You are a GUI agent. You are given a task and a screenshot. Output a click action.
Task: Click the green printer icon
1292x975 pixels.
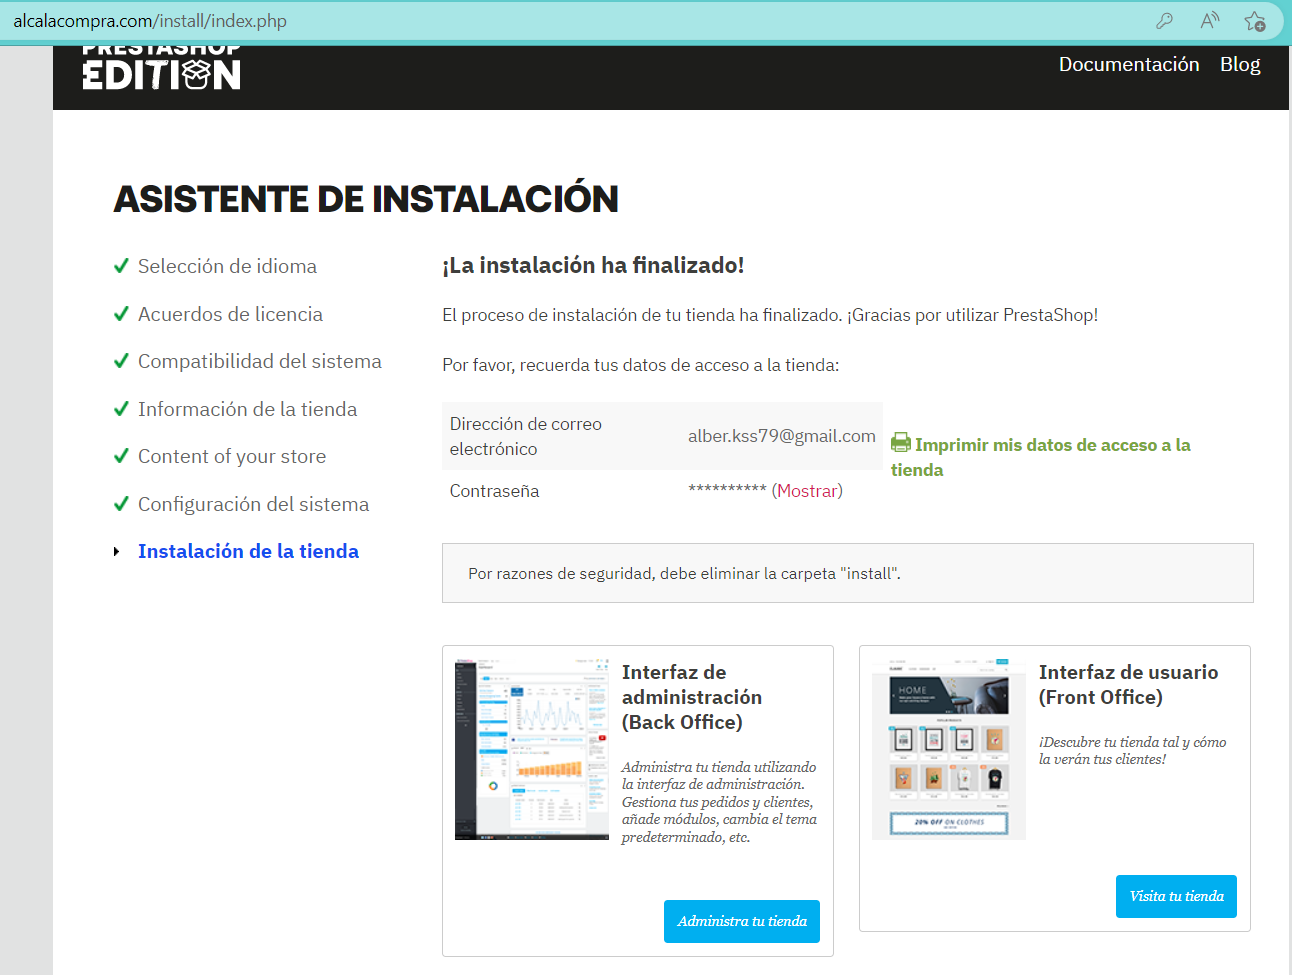pos(901,443)
